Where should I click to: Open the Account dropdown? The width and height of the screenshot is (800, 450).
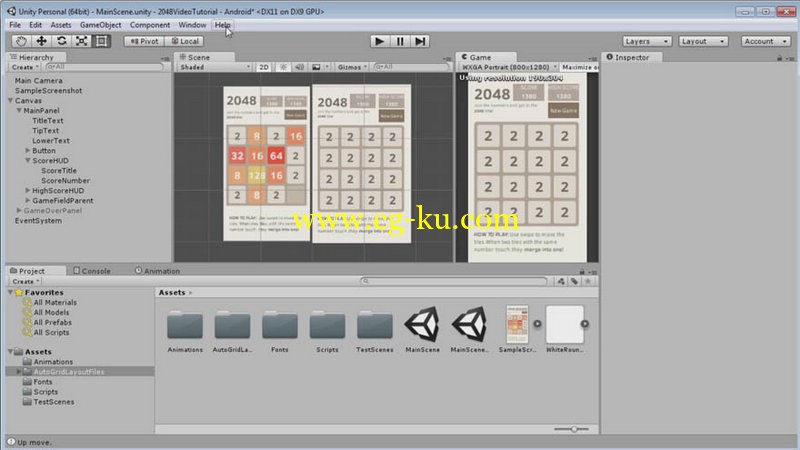point(765,41)
